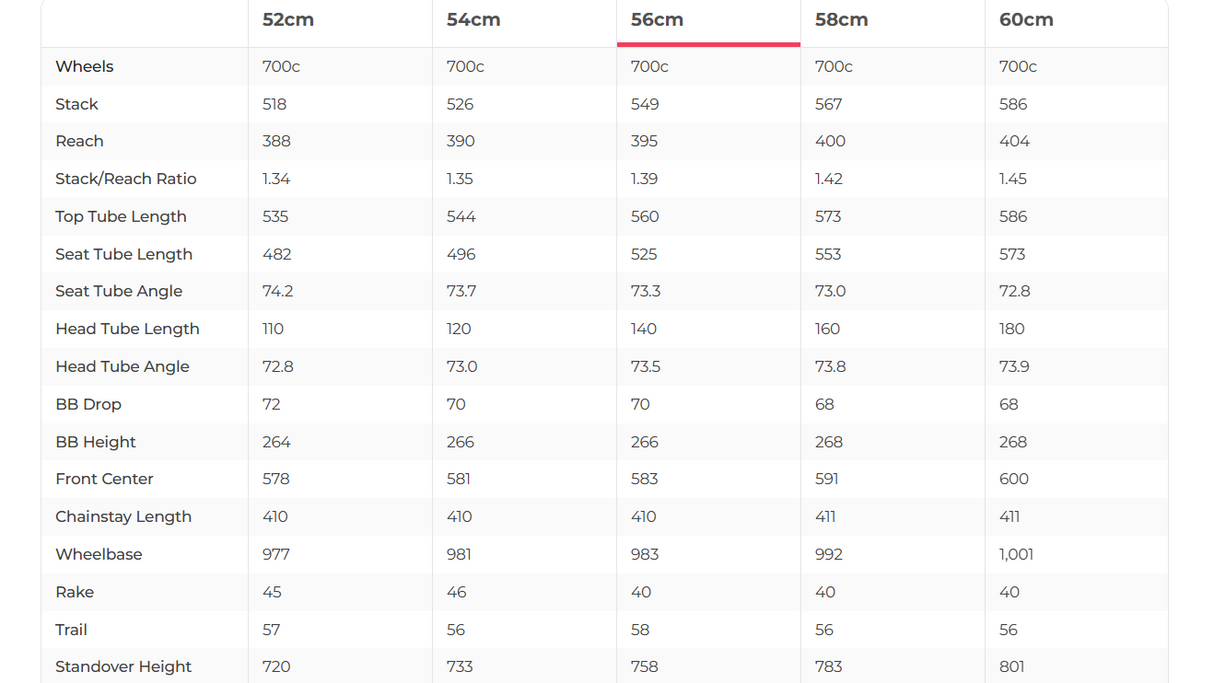Select the 52cm size column header
1214x683 pixels.
288,20
